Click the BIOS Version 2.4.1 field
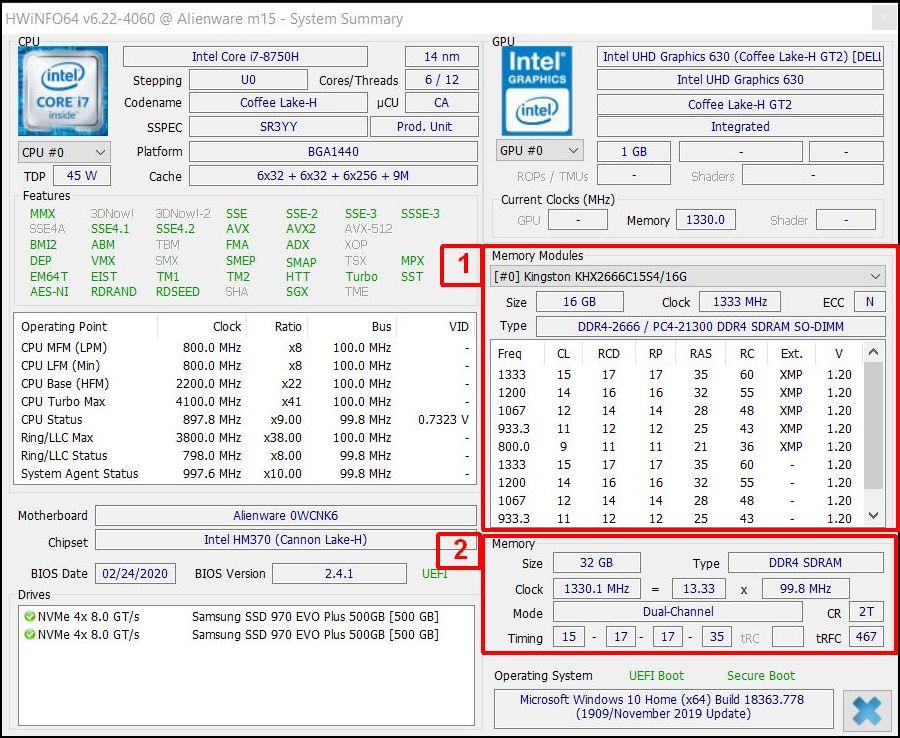Image resolution: width=900 pixels, height=738 pixels. tap(339, 573)
